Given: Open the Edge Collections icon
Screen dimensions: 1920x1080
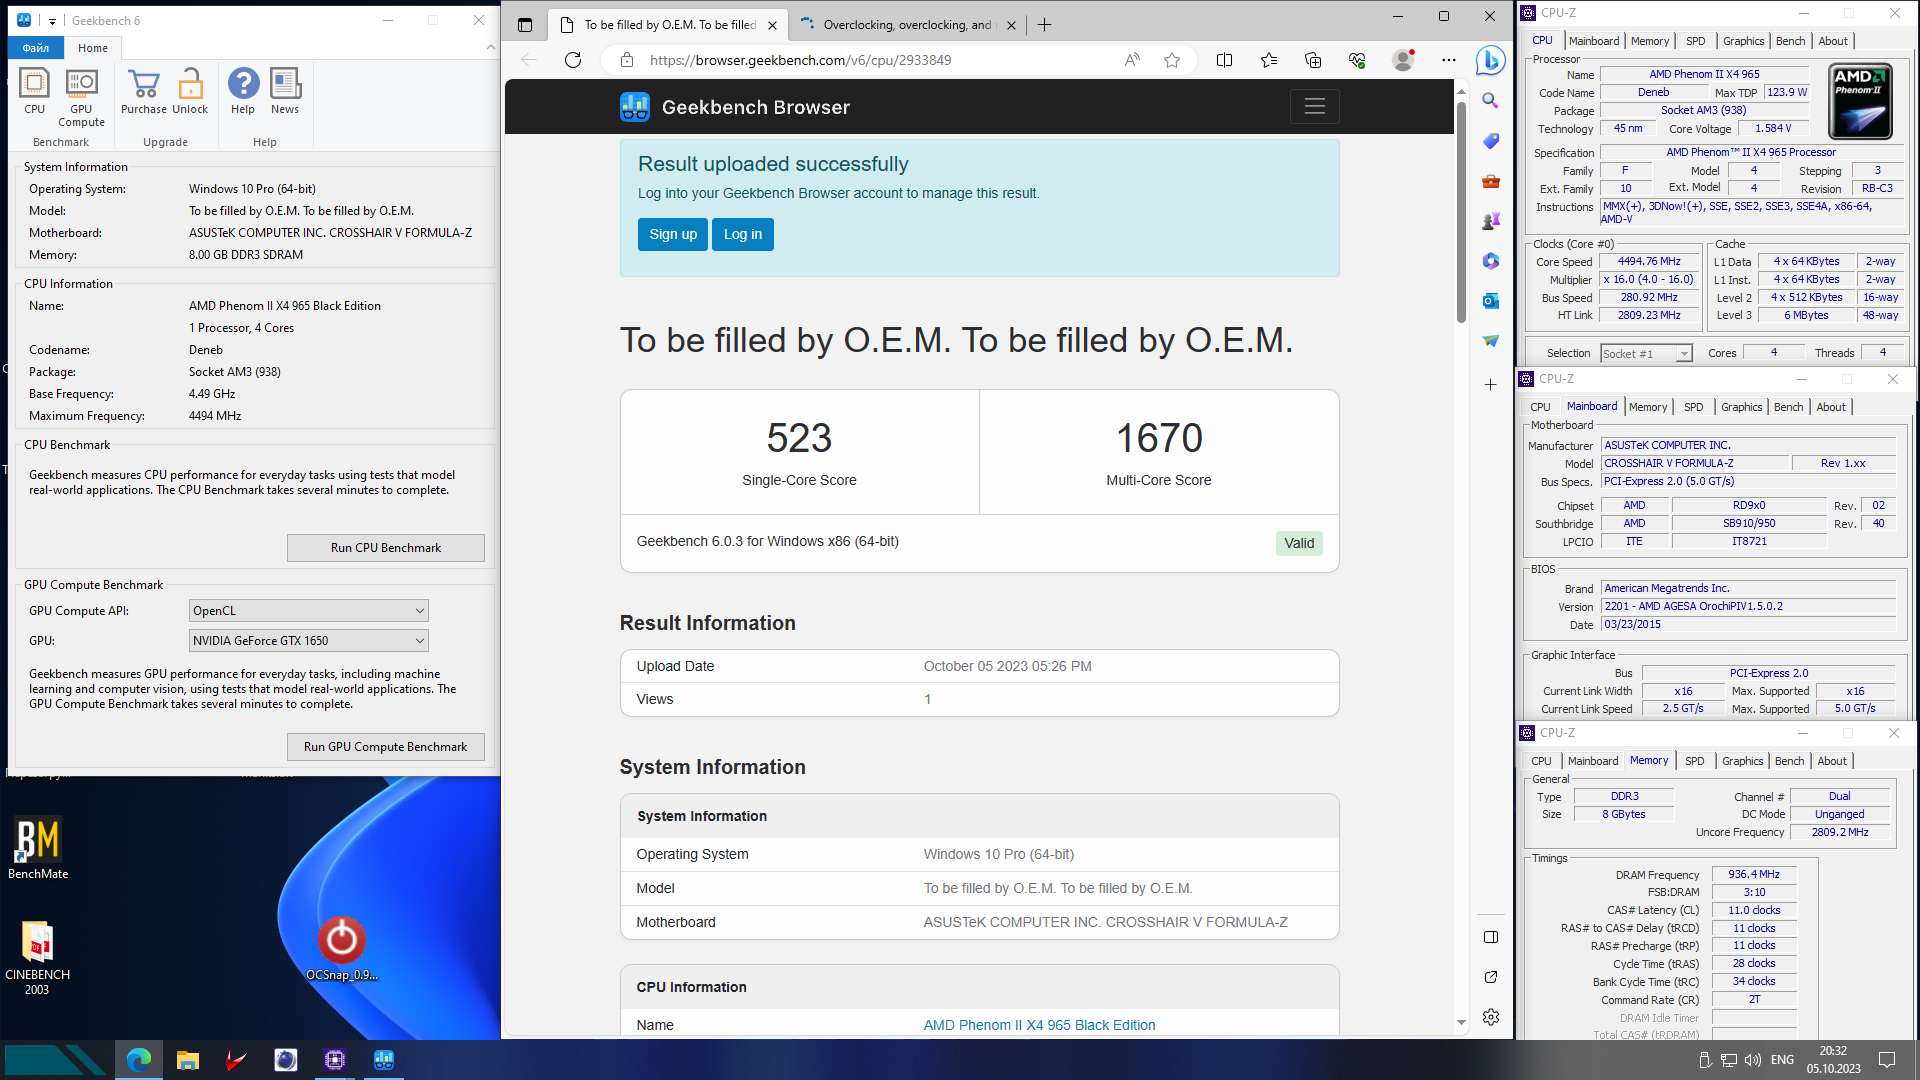Looking at the screenshot, I should point(1313,60).
